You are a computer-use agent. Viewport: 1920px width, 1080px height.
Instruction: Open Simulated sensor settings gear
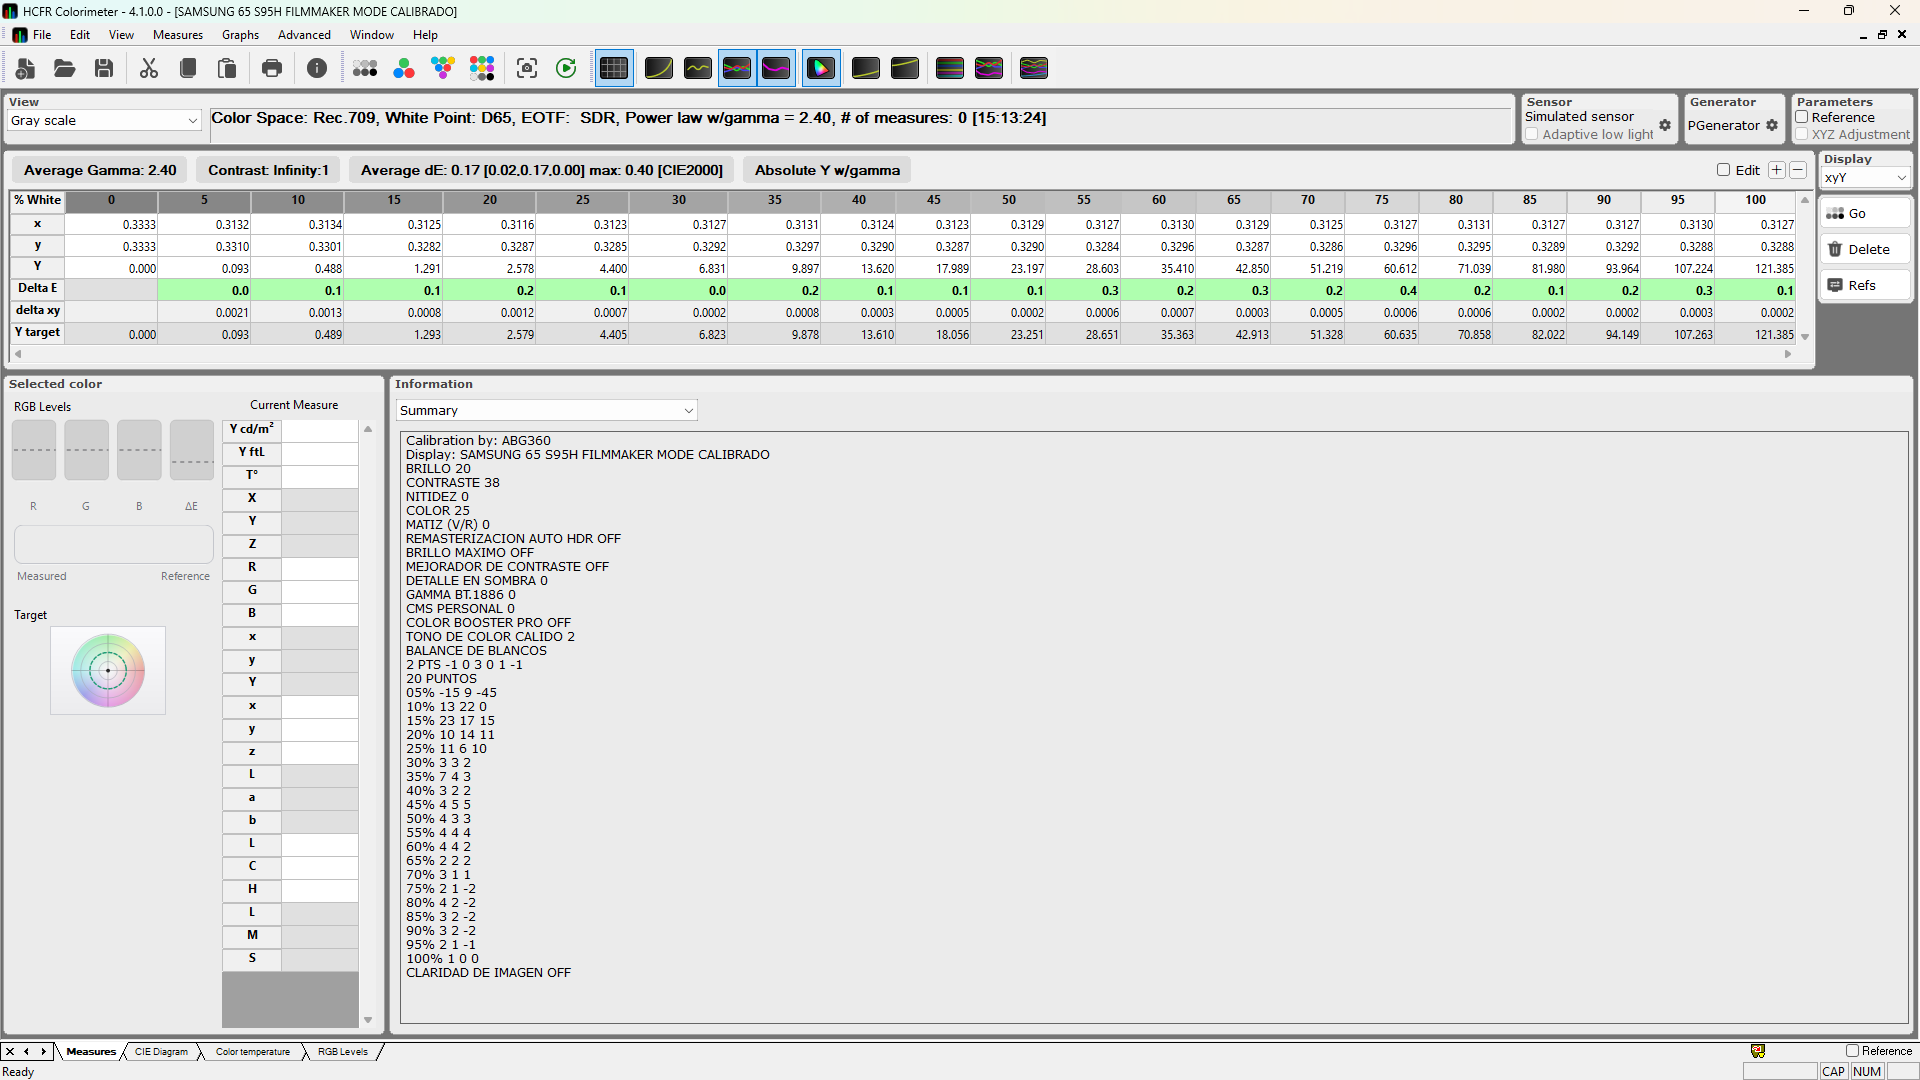coord(1665,125)
